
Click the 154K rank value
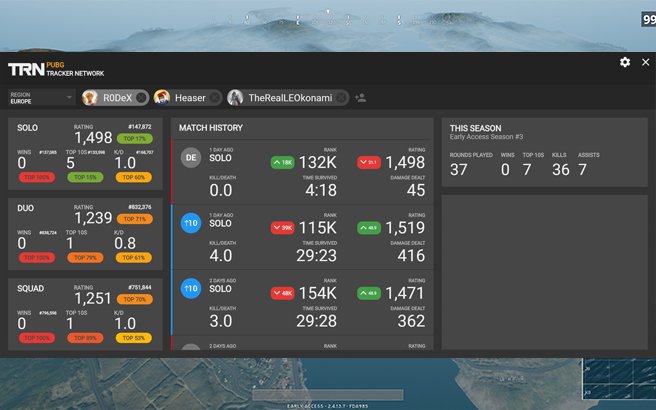[x=318, y=293]
